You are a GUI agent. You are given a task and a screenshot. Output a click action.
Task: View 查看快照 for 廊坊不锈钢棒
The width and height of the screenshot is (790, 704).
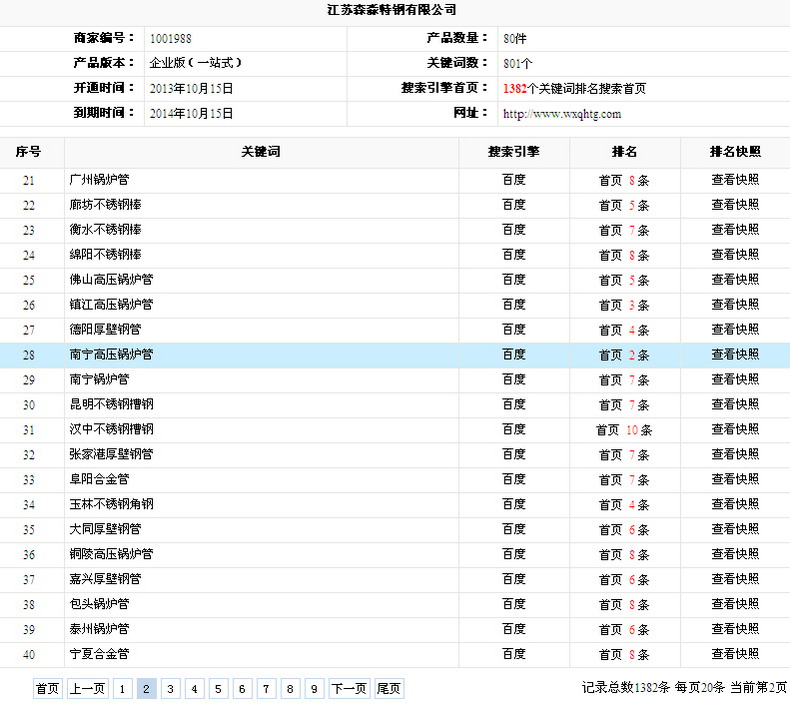click(735, 205)
